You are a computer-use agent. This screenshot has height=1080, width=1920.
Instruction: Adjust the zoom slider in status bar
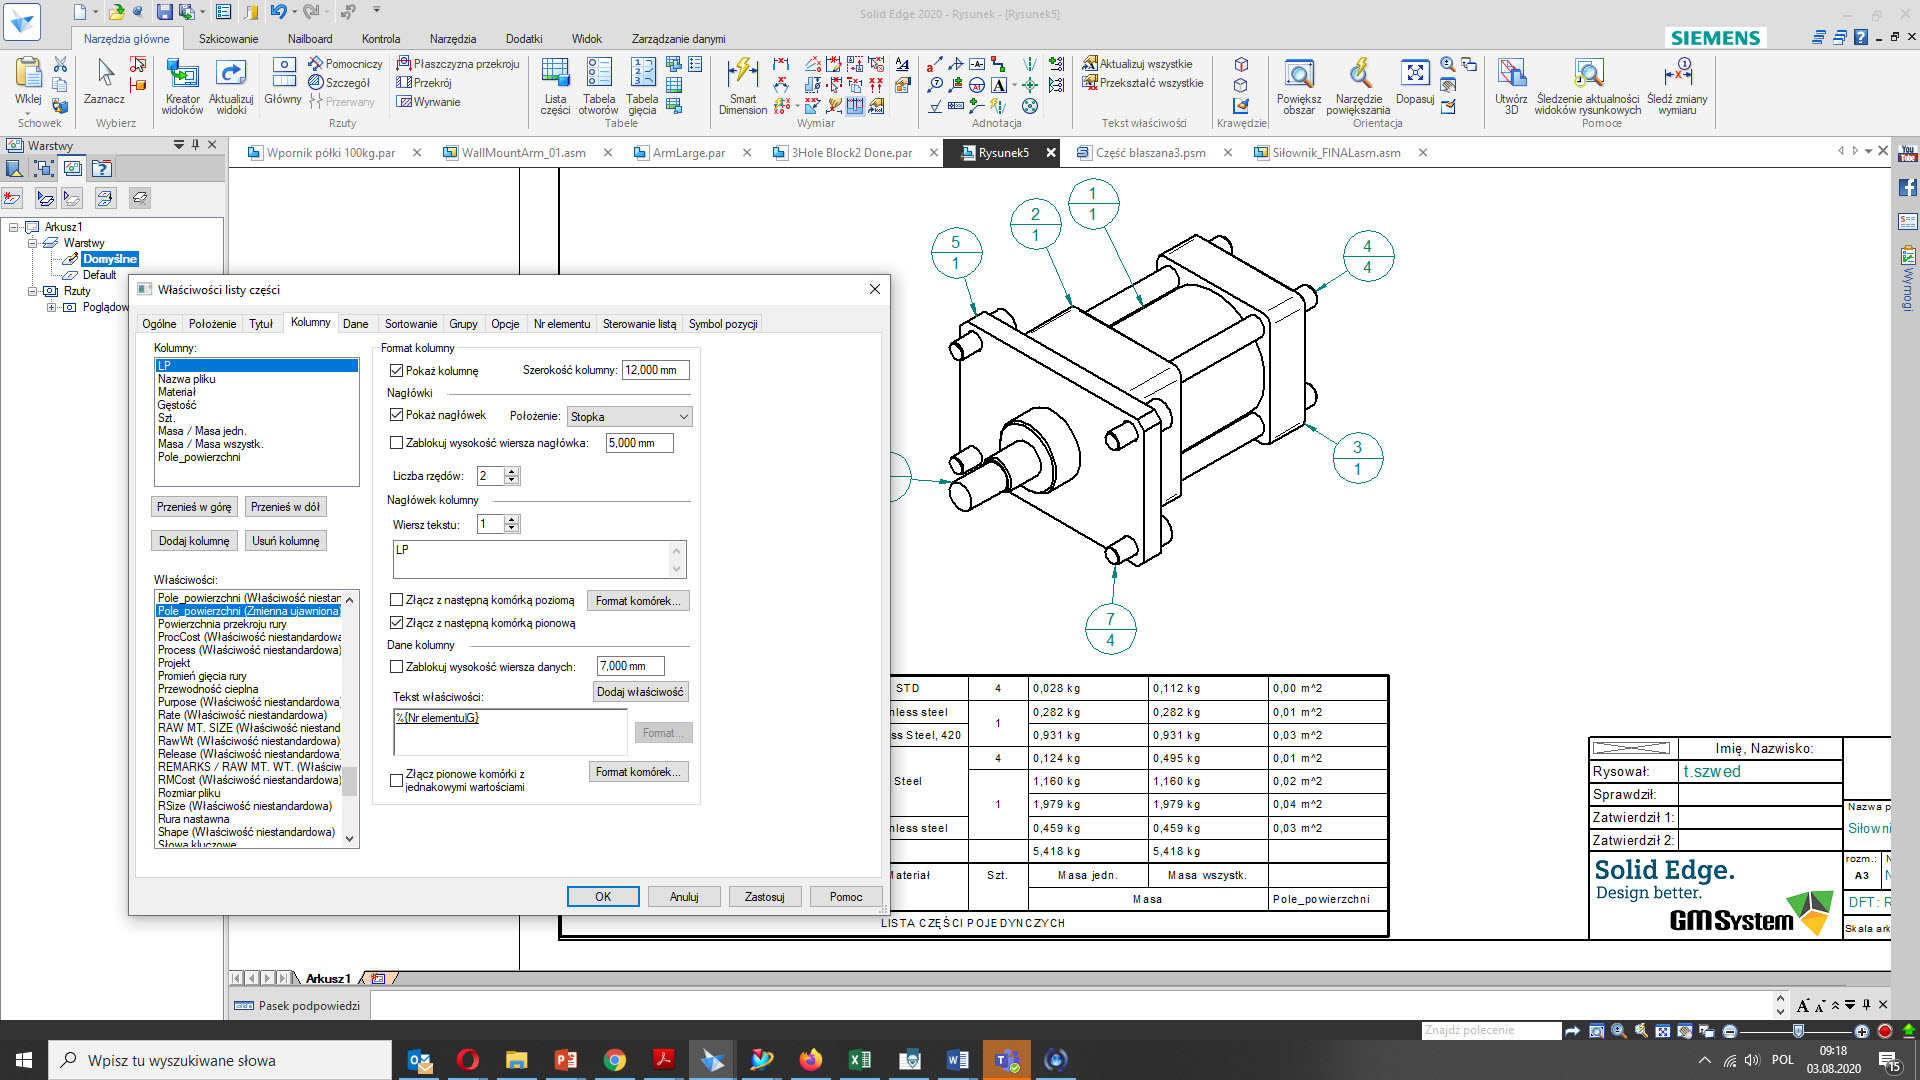[1798, 1031]
